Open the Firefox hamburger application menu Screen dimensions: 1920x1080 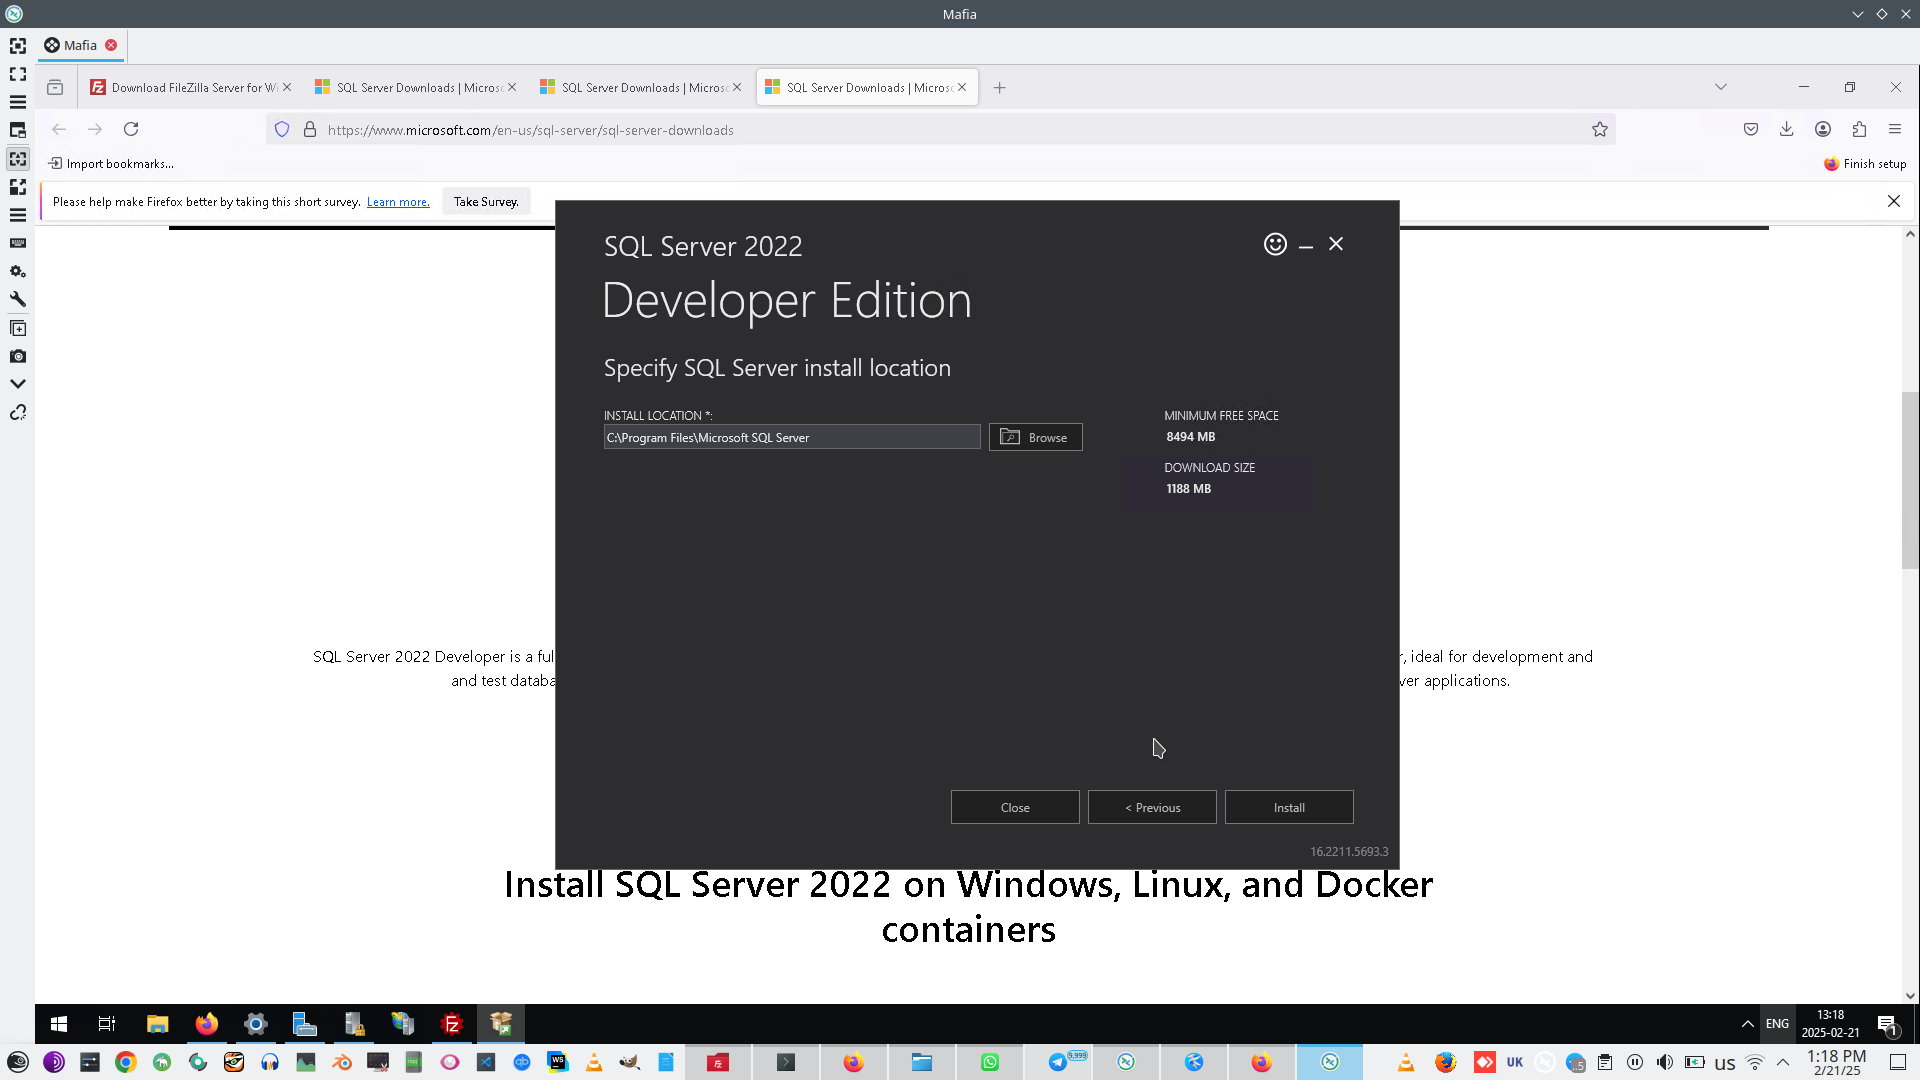click(1895, 129)
